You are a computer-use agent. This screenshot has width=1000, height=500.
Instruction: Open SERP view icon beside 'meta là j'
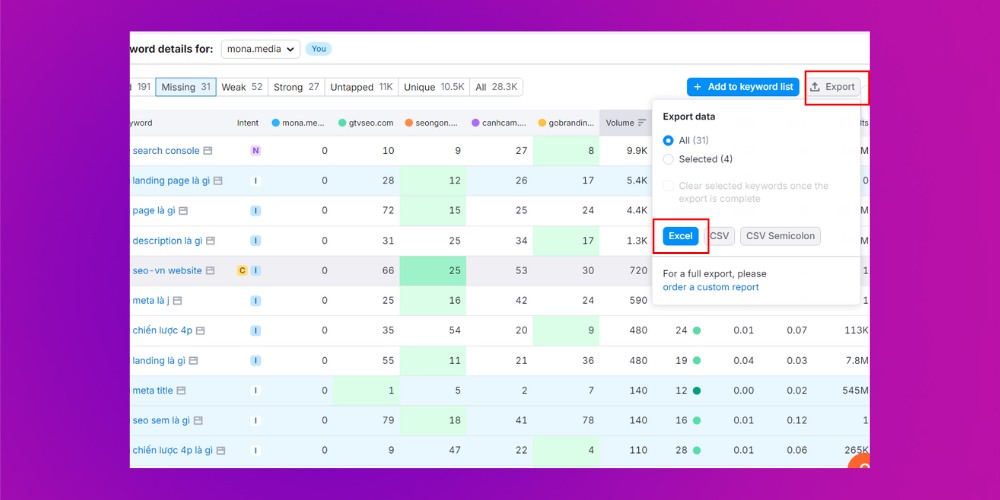click(177, 300)
